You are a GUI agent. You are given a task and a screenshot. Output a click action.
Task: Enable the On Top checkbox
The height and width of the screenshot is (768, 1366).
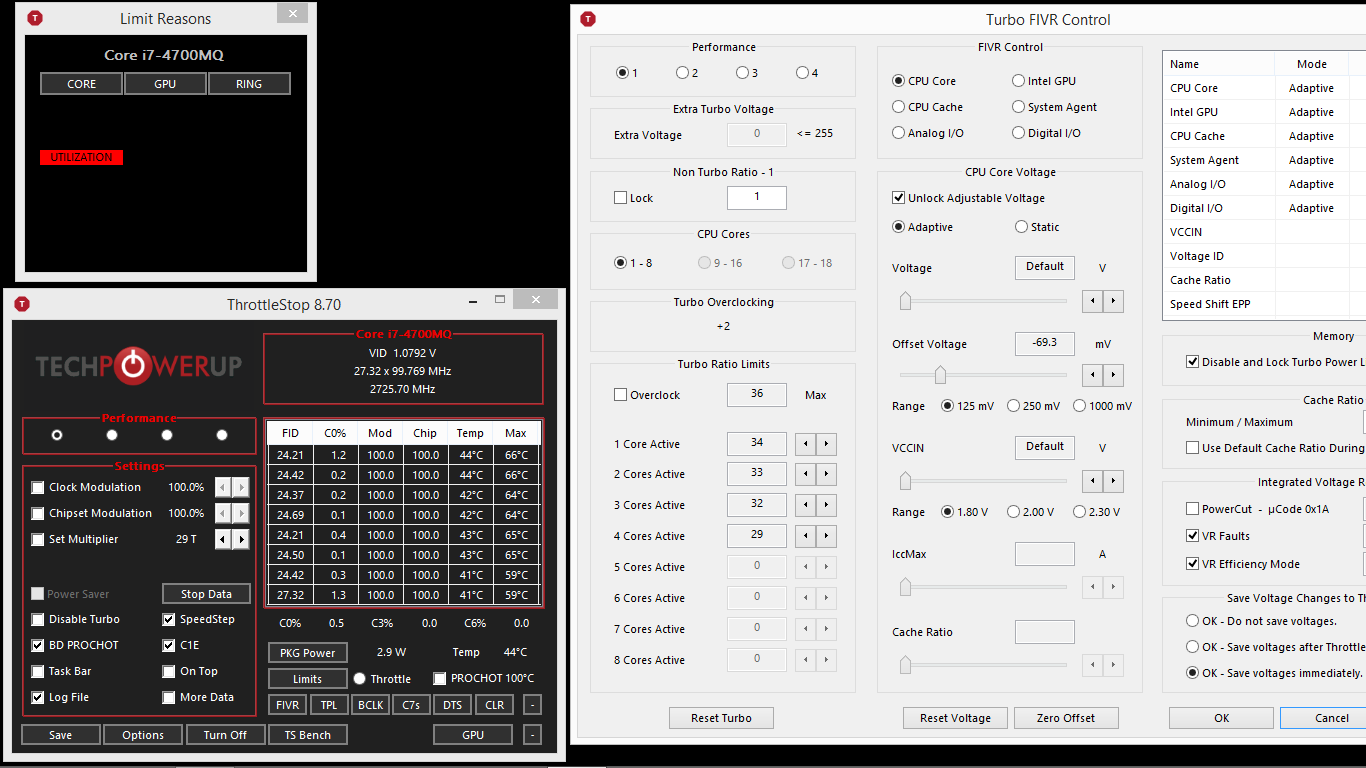pyautogui.click(x=169, y=672)
